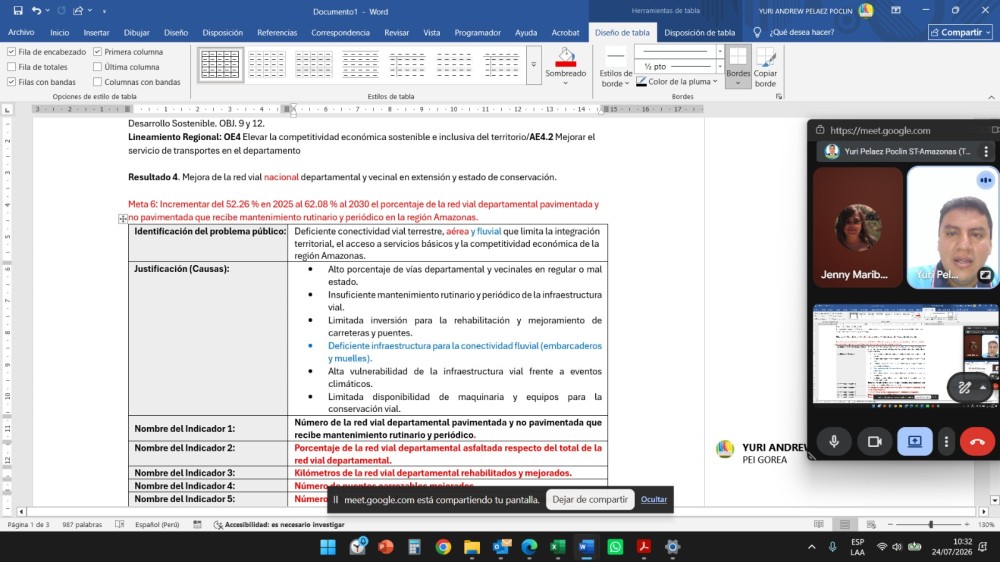Switch to the Insertar tab
The height and width of the screenshot is (562, 1000).
tap(96, 32)
